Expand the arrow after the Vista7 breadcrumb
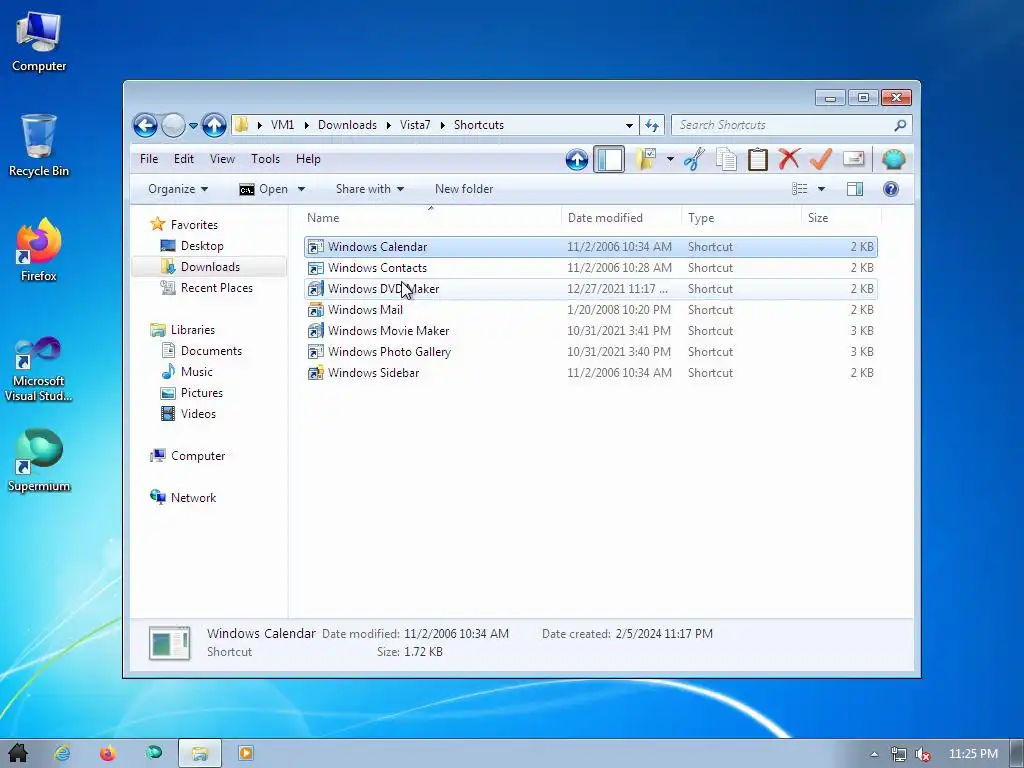 click(x=442, y=125)
